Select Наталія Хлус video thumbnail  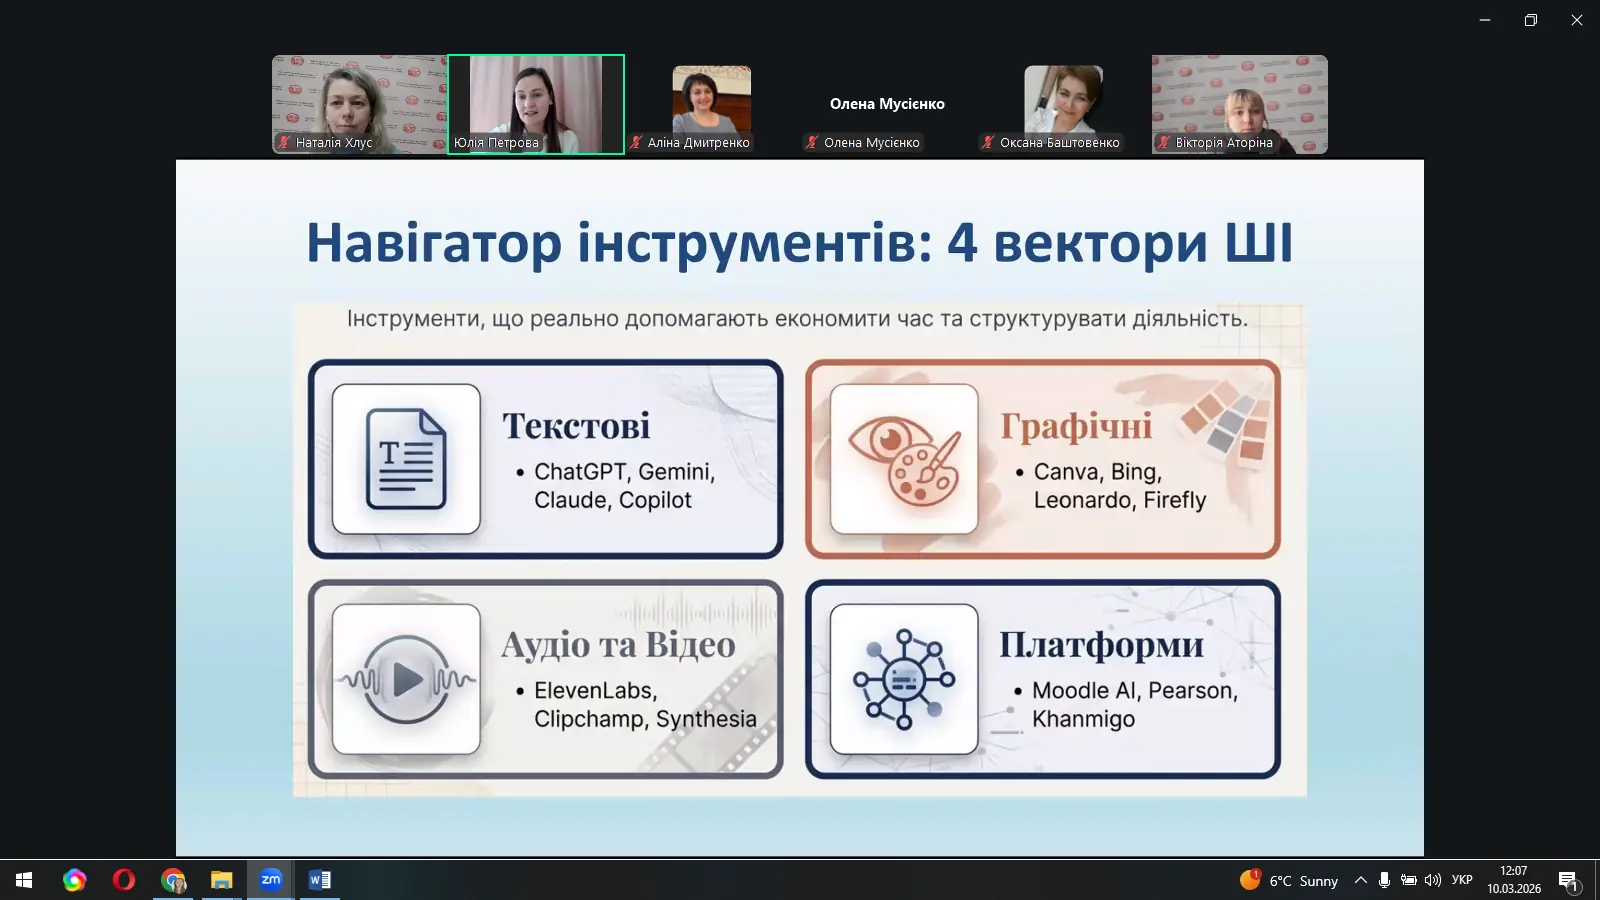[x=359, y=104]
